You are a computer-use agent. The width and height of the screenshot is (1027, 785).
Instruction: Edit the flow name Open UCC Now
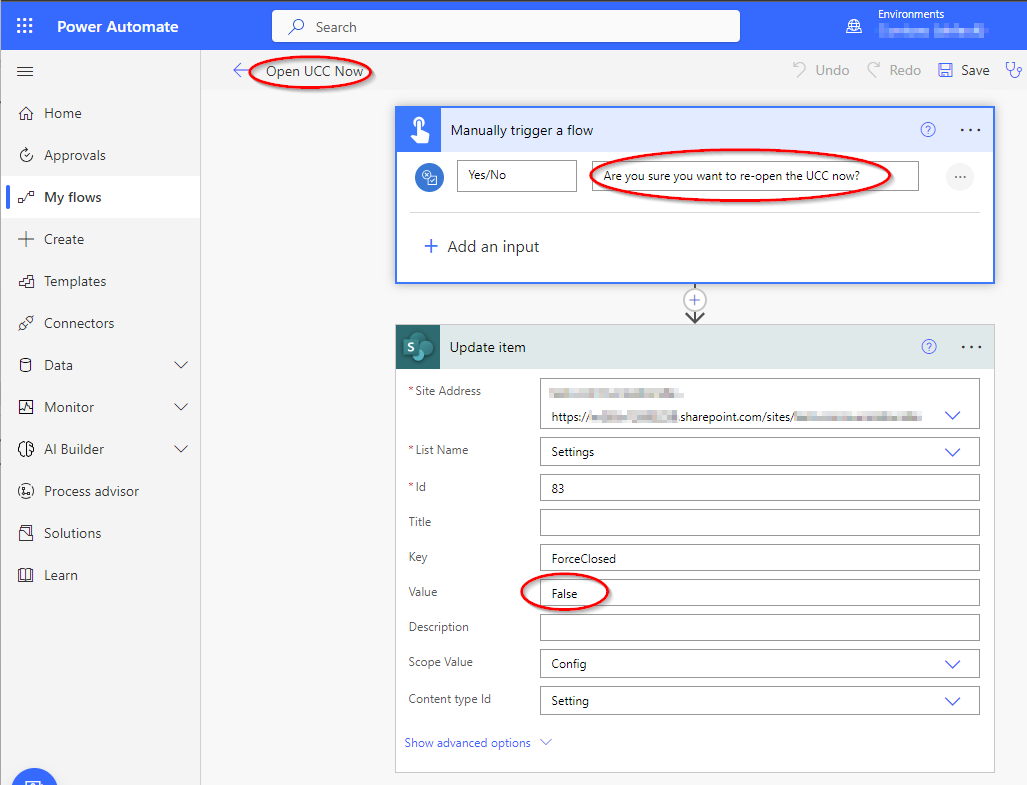point(314,71)
